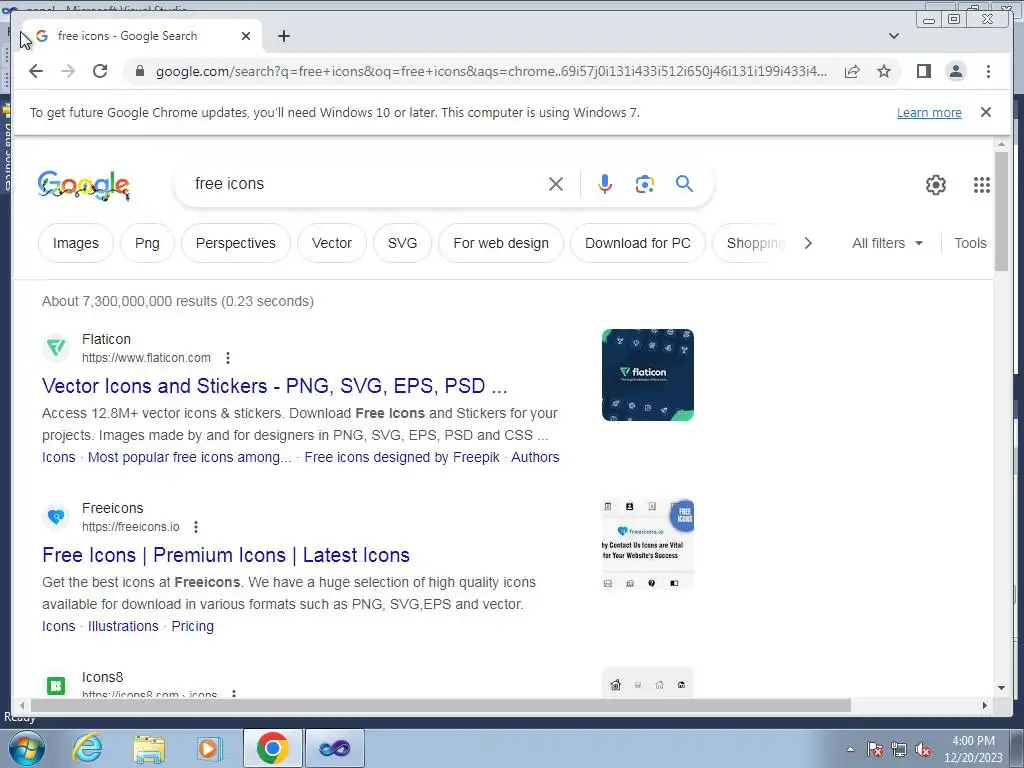Search by image with Google Lens icon
Image resolution: width=1024 pixels, height=768 pixels.
(x=645, y=184)
